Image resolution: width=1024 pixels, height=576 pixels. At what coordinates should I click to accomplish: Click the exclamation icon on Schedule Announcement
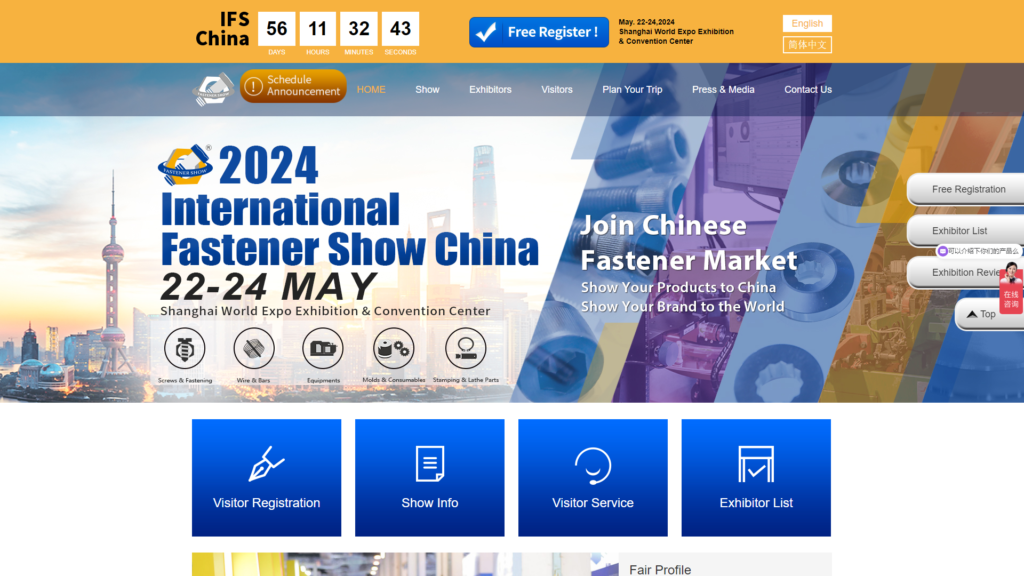(x=253, y=86)
